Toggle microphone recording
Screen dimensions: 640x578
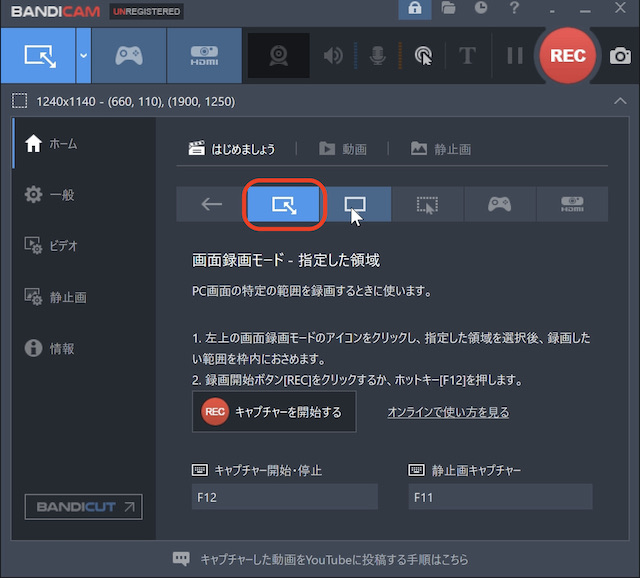pyautogui.click(x=378, y=56)
